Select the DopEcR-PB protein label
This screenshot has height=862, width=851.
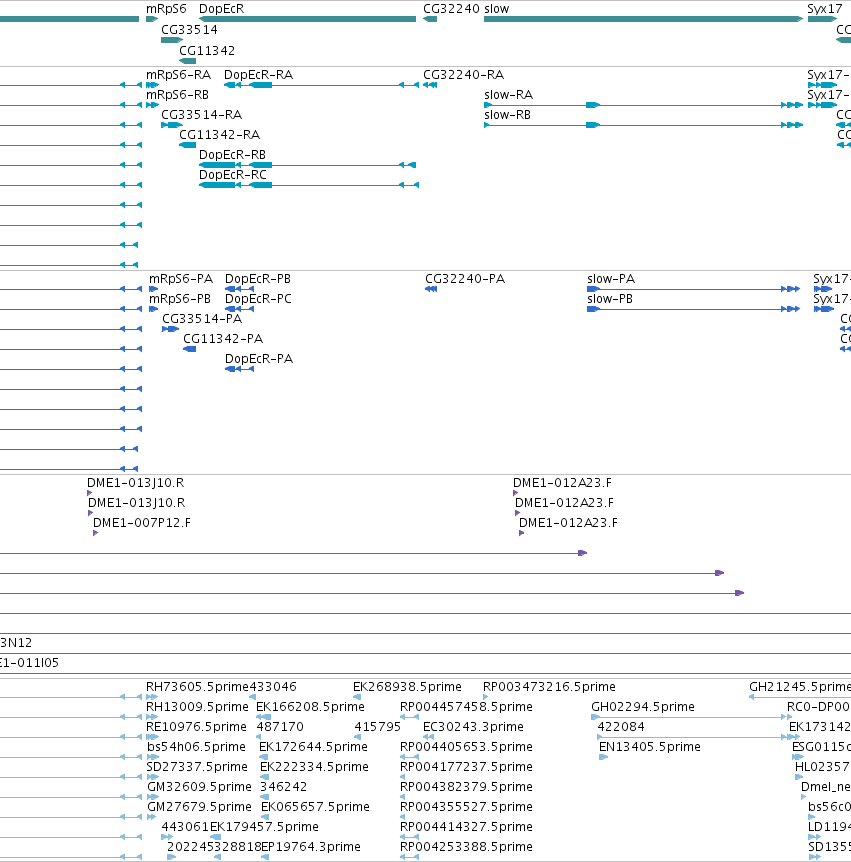coord(258,279)
